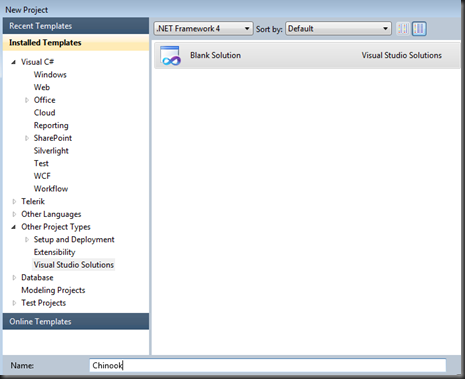This screenshot has width=465, height=379.
Task: Select the Setup and Deployment item
Action: coord(74,239)
